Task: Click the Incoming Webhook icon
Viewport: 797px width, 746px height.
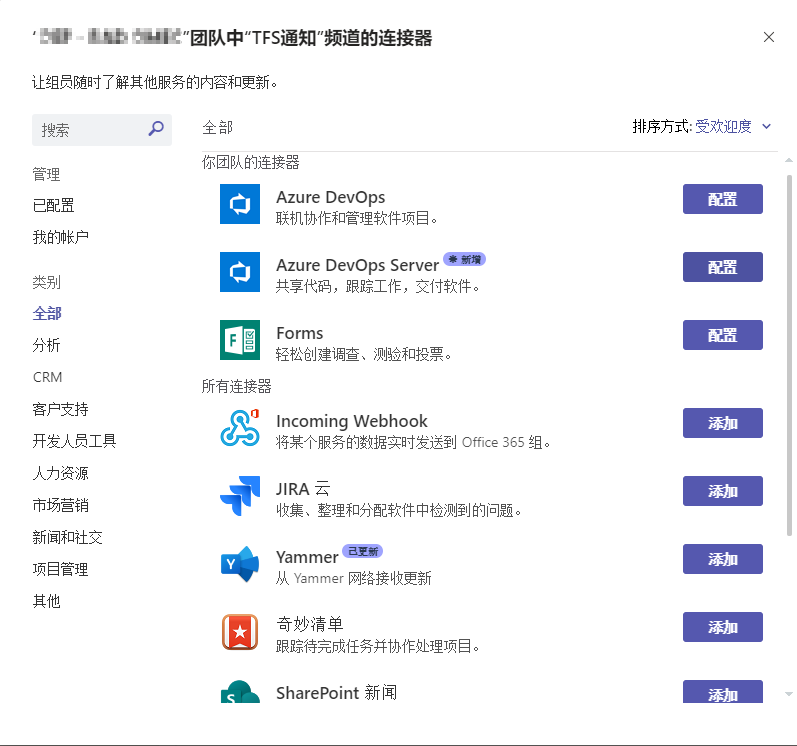Action: [240, 428]
